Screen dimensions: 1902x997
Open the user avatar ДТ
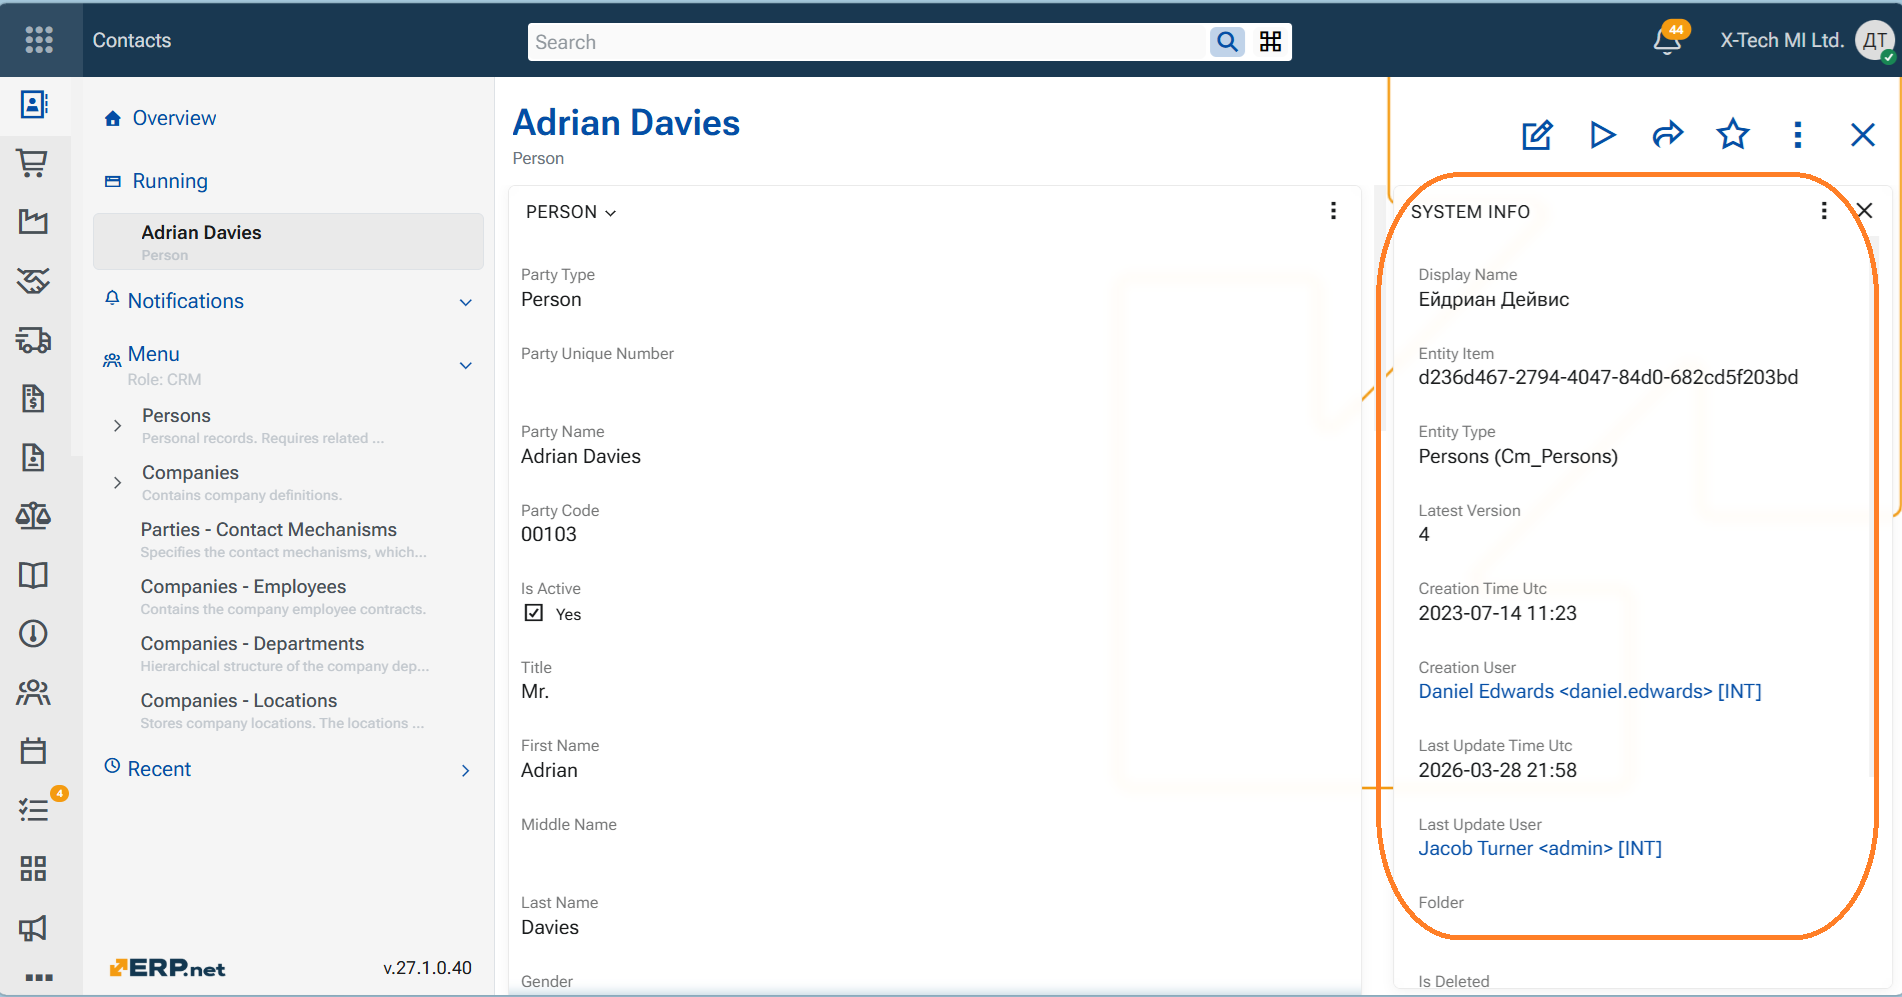point(1875,41)
